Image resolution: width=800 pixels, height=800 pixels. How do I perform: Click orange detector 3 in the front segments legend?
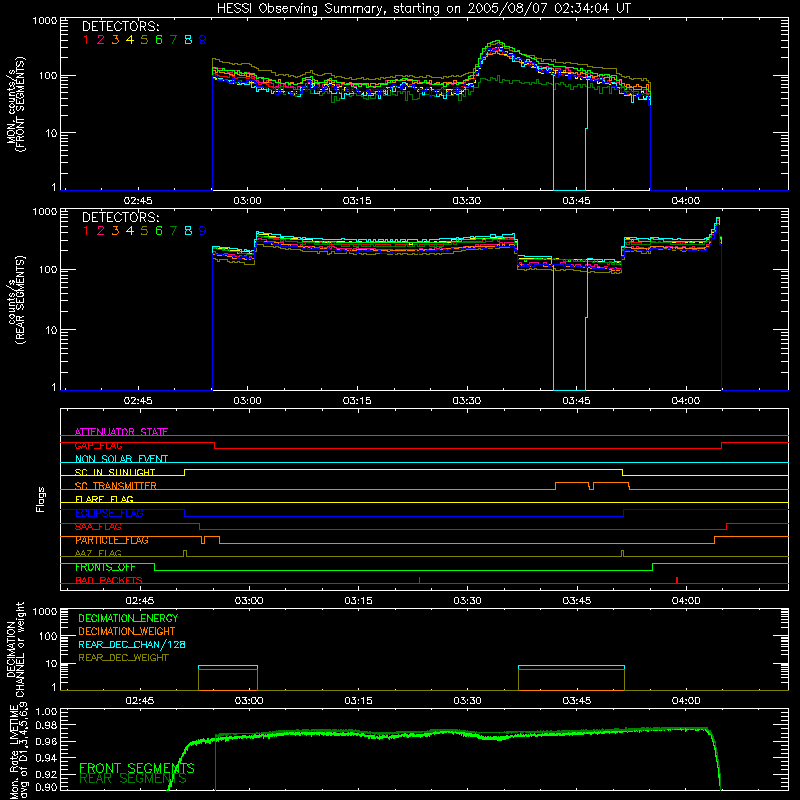tap(115, 40)
